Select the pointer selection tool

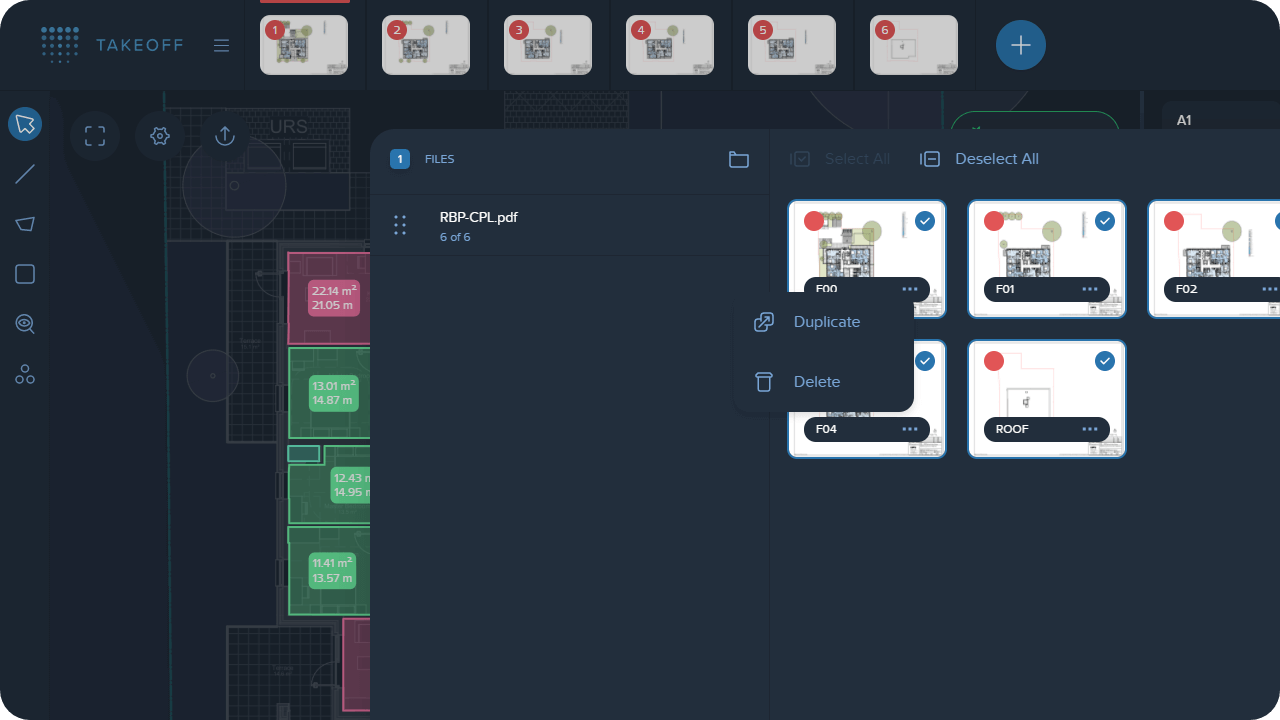pyautogui.click(x=25, y=125)
